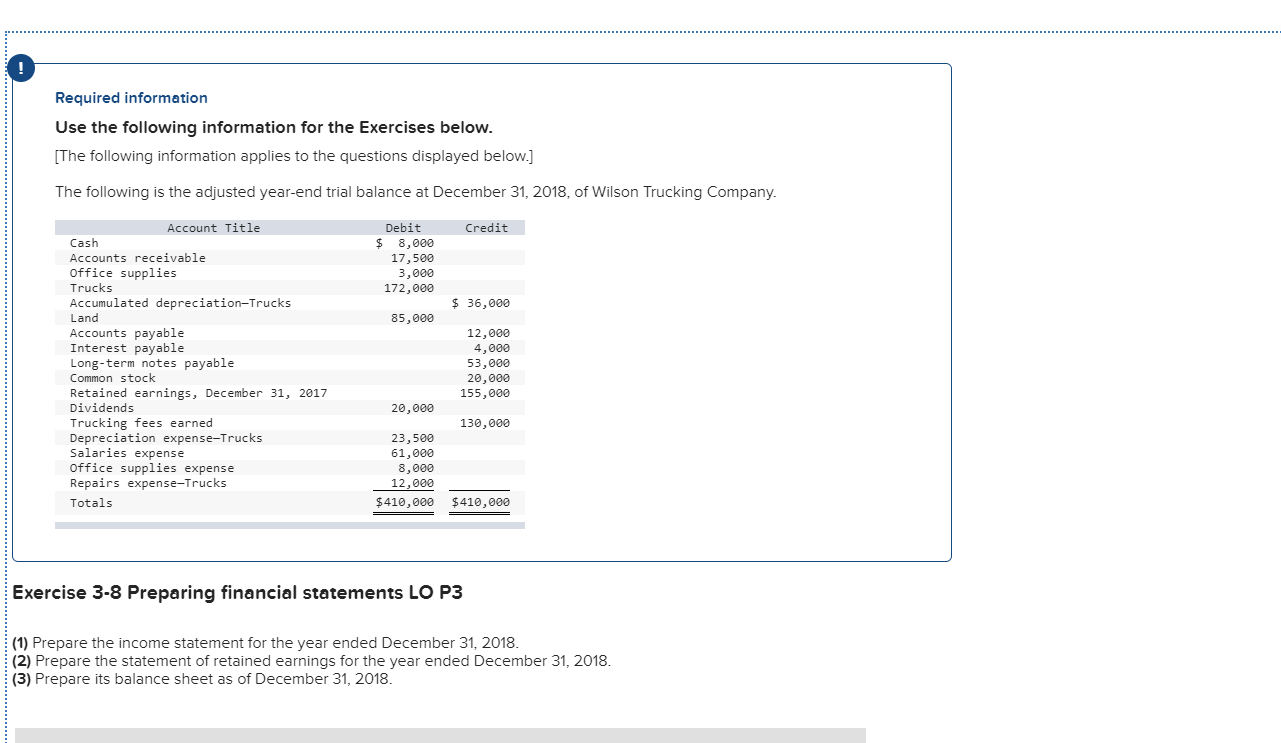
Task: Click instruction (1) Prepare the income statement
Action: coord(266,643)
